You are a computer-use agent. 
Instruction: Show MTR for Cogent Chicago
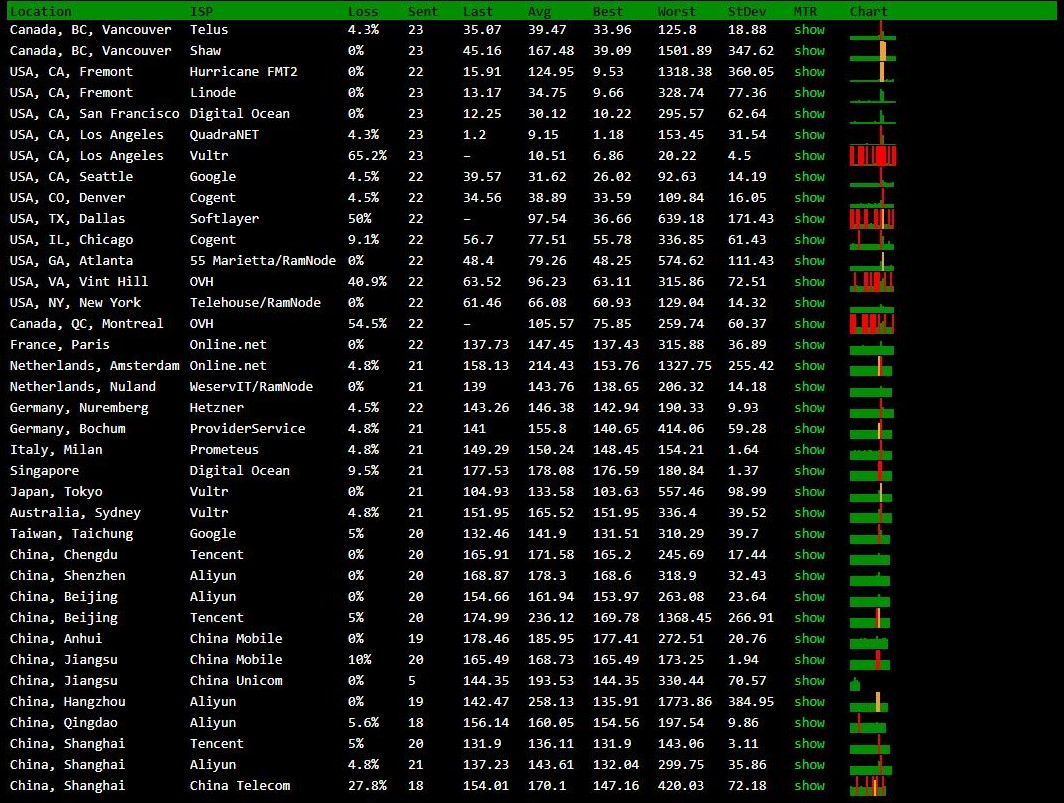(810, 240)
